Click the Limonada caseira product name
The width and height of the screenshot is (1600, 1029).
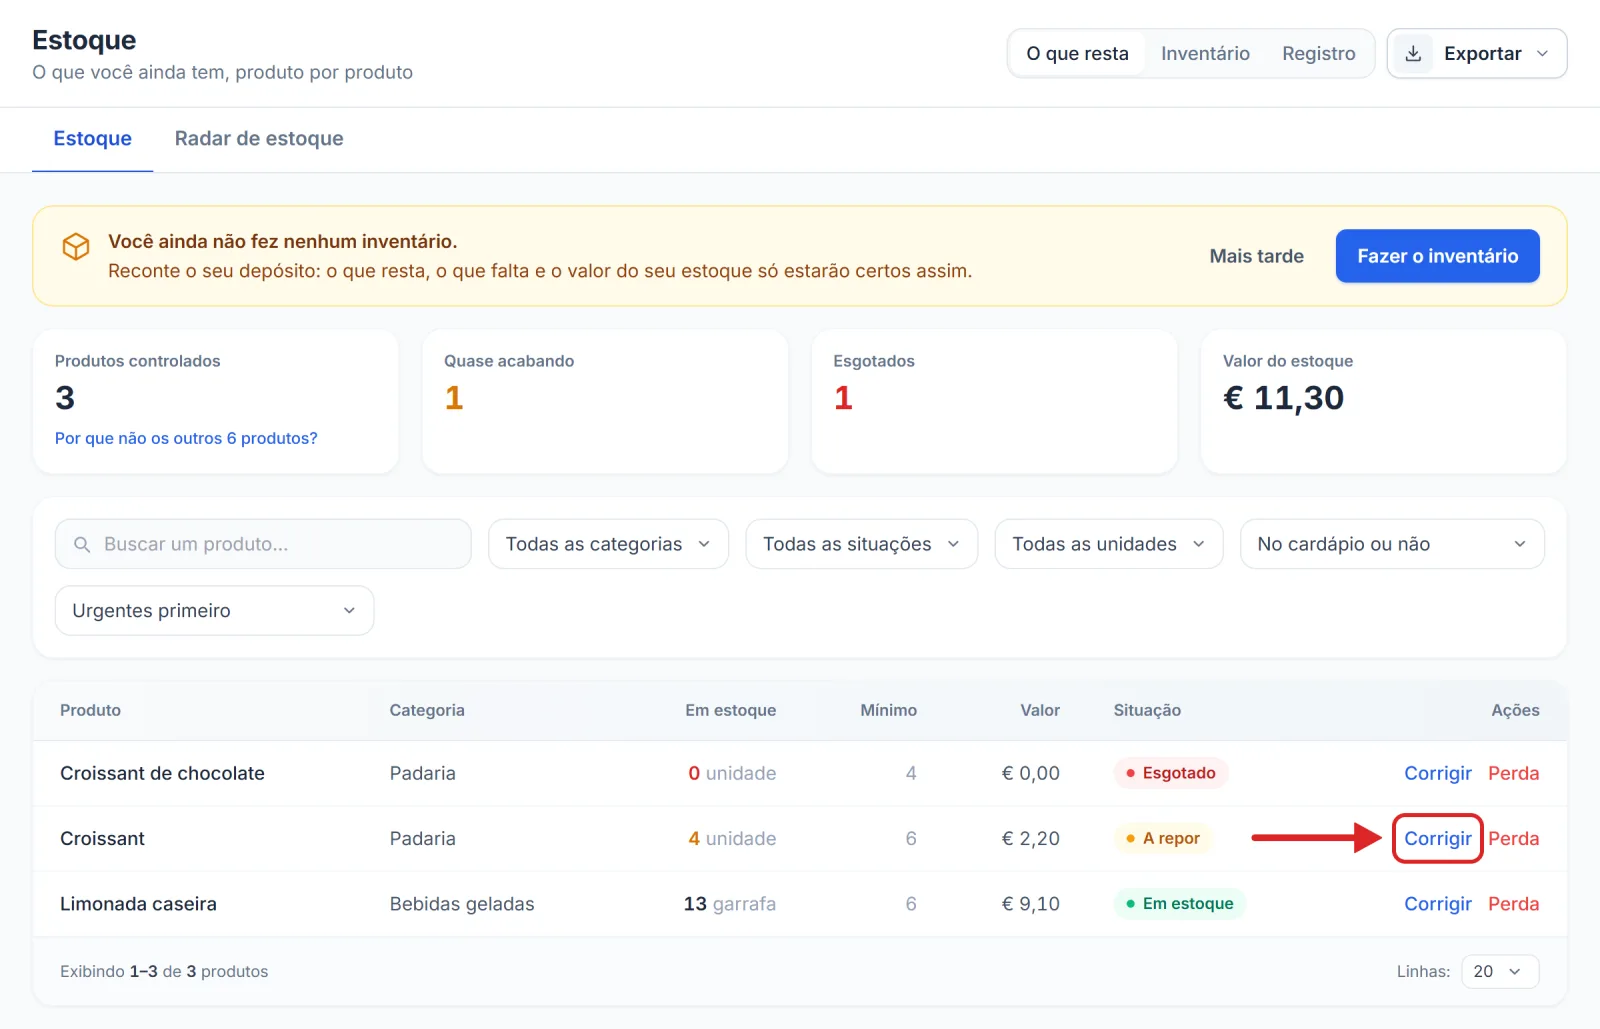coord(138,904)
